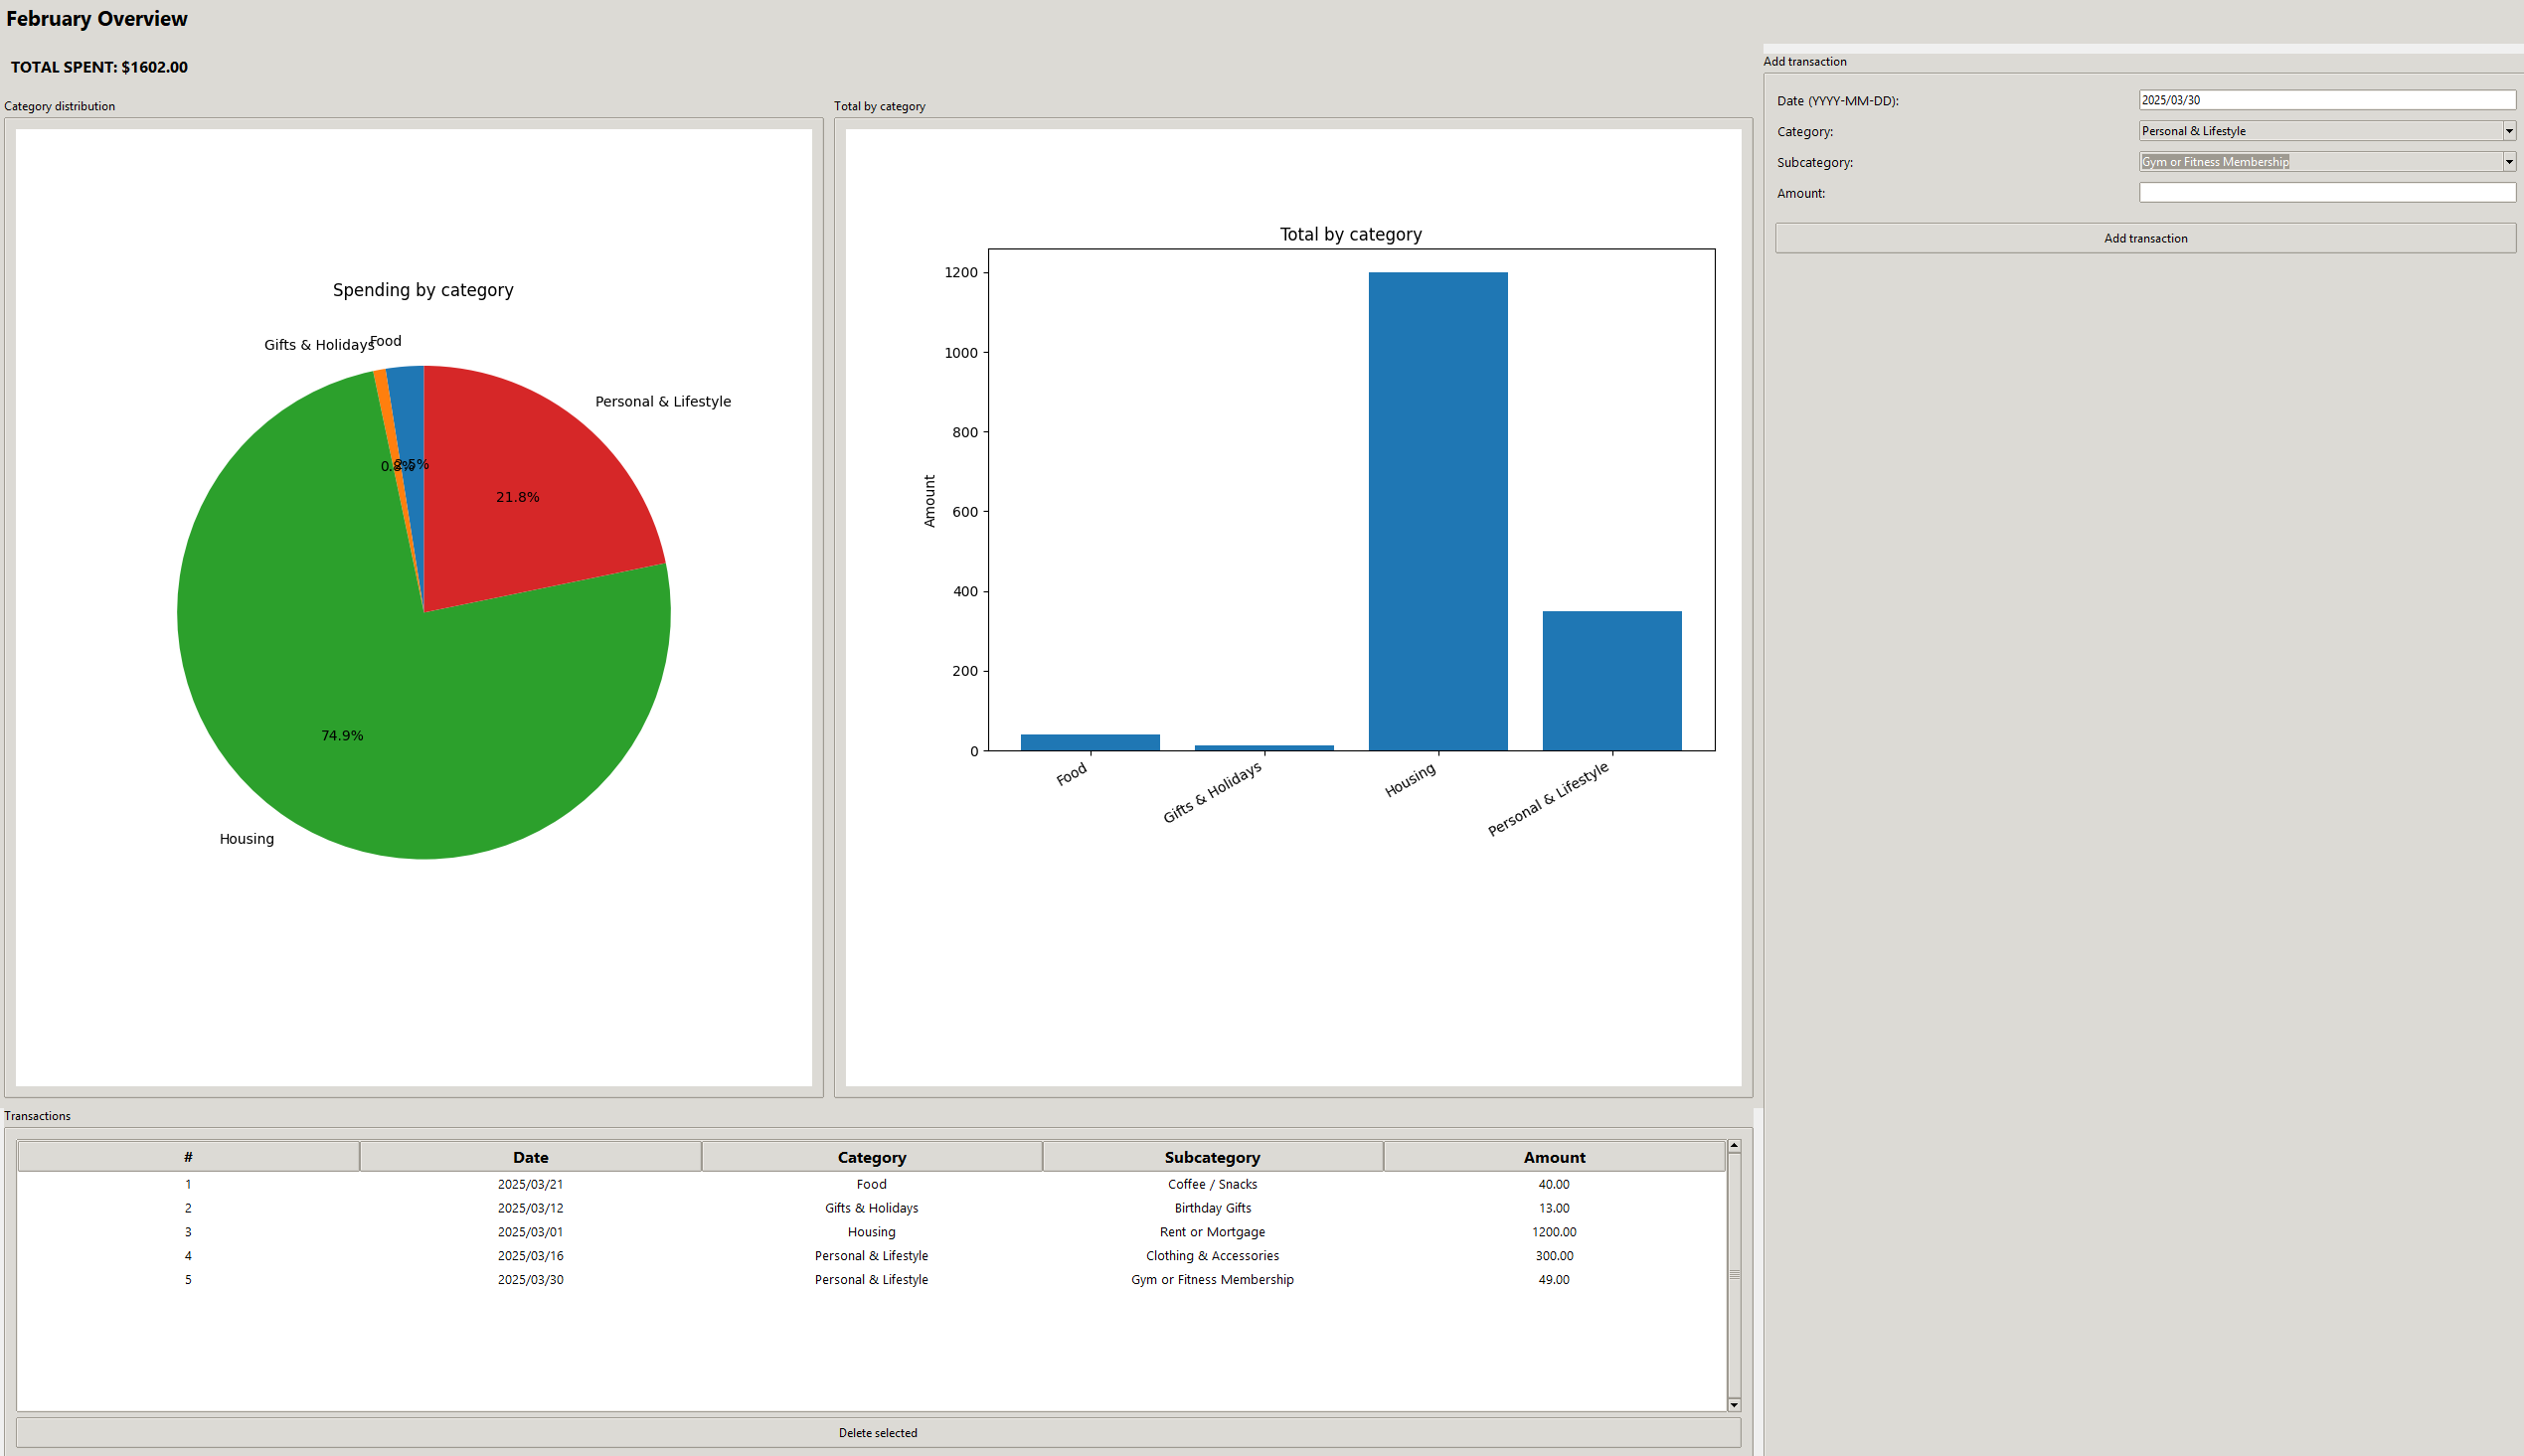2524x1456 pixels.
Task: Sort by the Date column header
Action: pos(530,1157)
